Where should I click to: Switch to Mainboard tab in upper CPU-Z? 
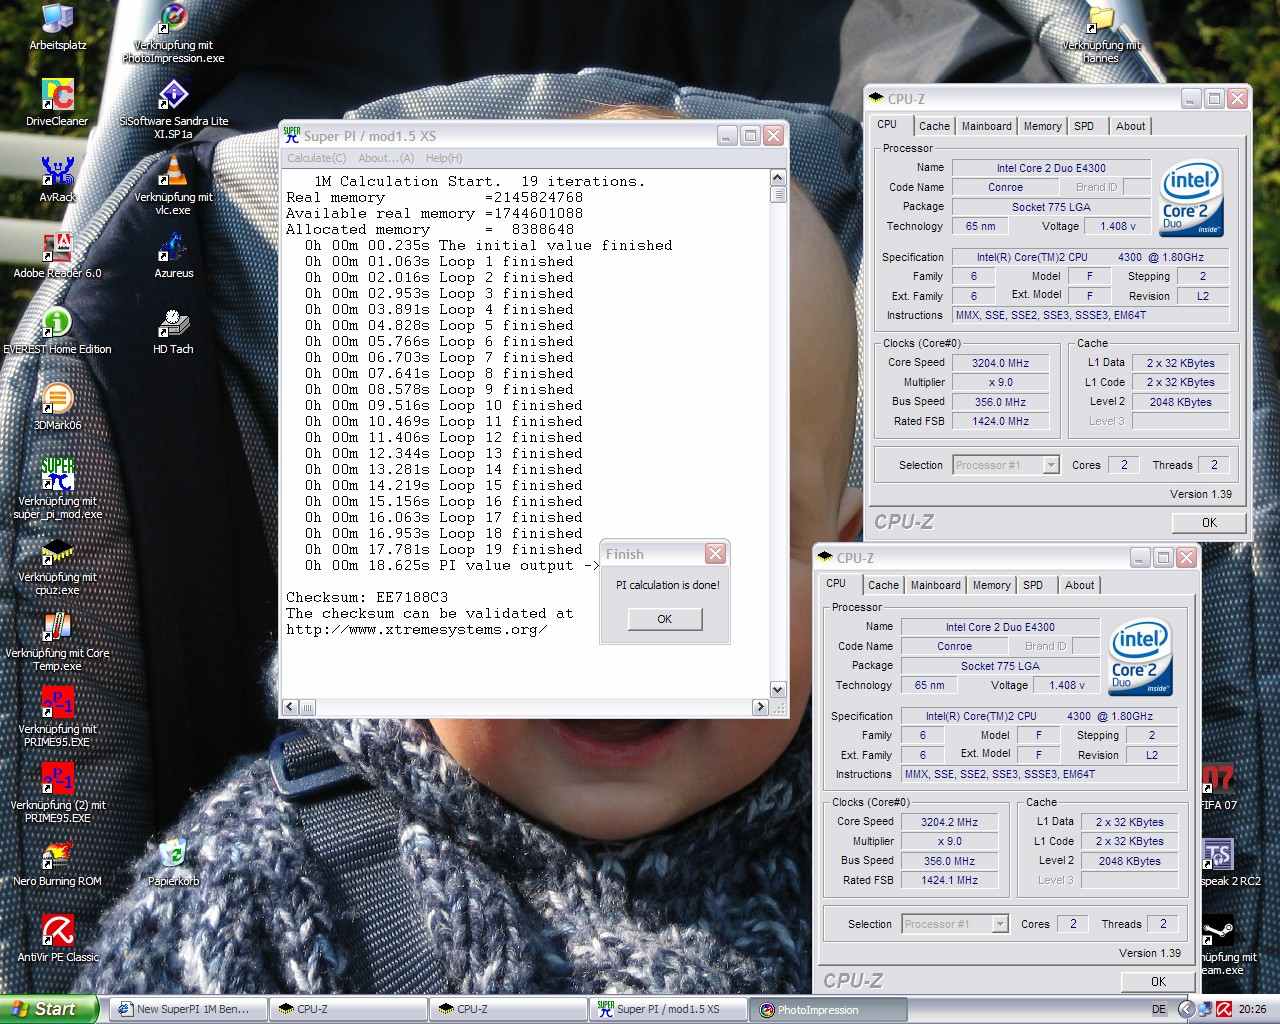coord(986,126)
